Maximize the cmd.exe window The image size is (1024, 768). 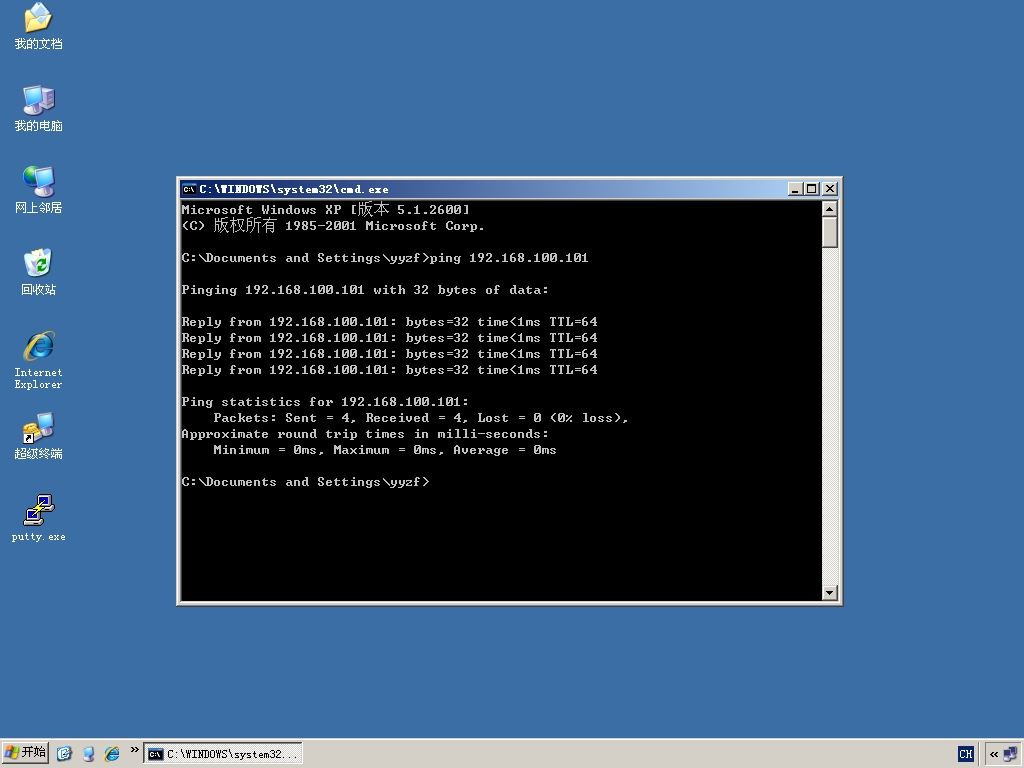click(811, 189)
